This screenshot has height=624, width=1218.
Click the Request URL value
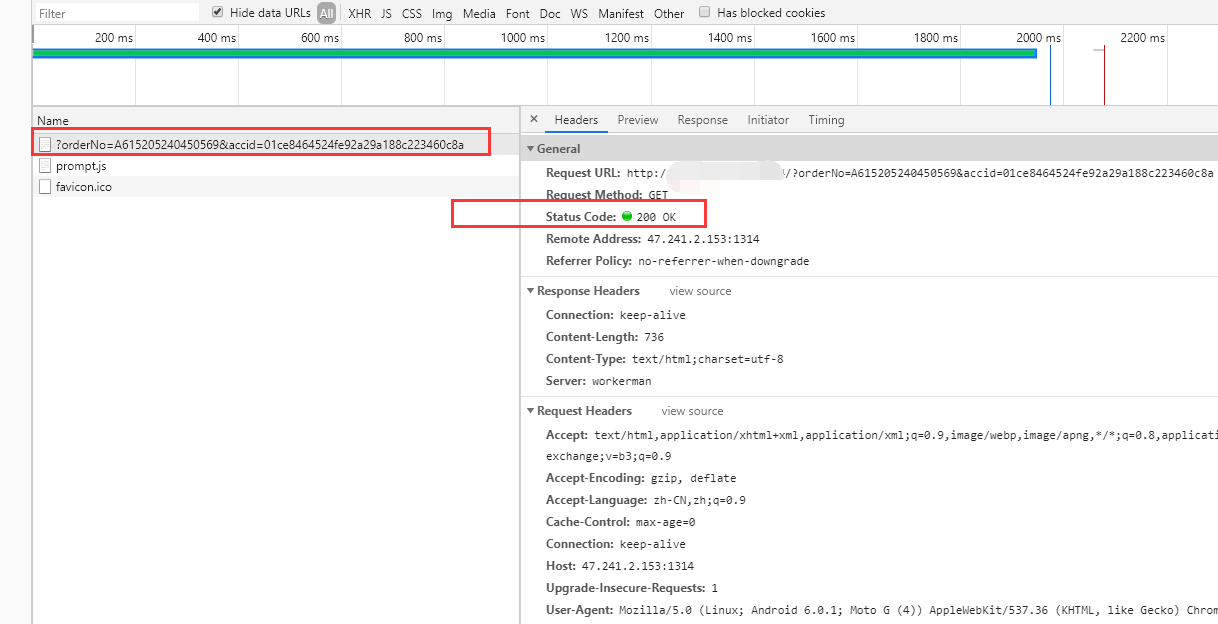pos(920,173)
